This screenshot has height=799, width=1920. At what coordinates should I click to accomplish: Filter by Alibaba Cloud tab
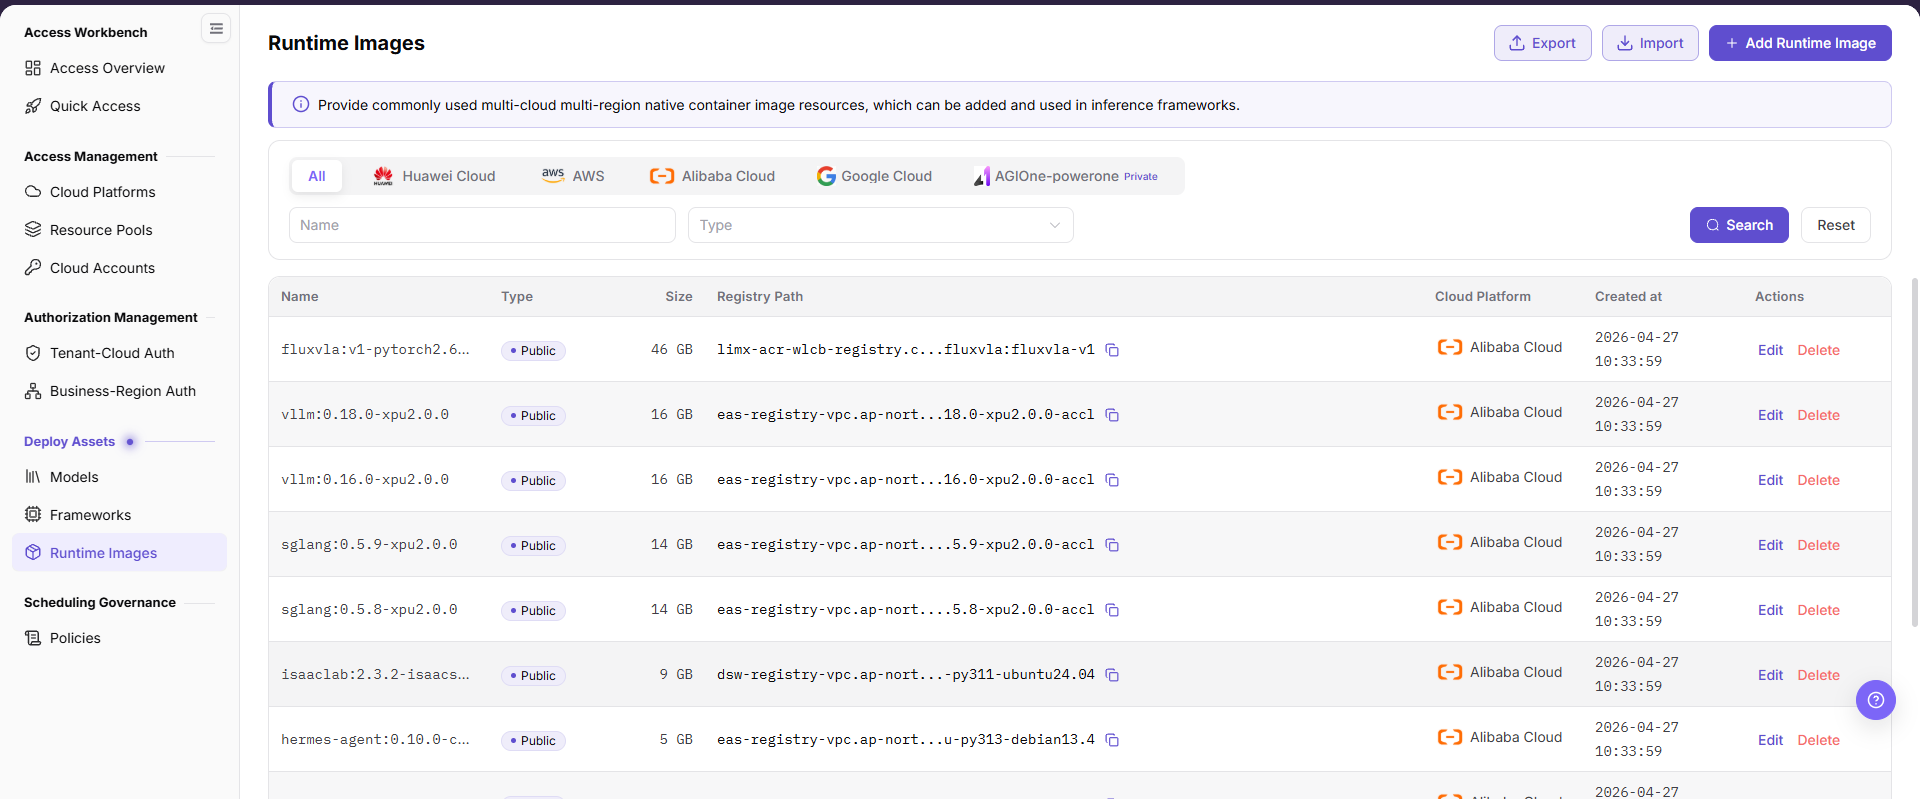(x=712, y=176)
